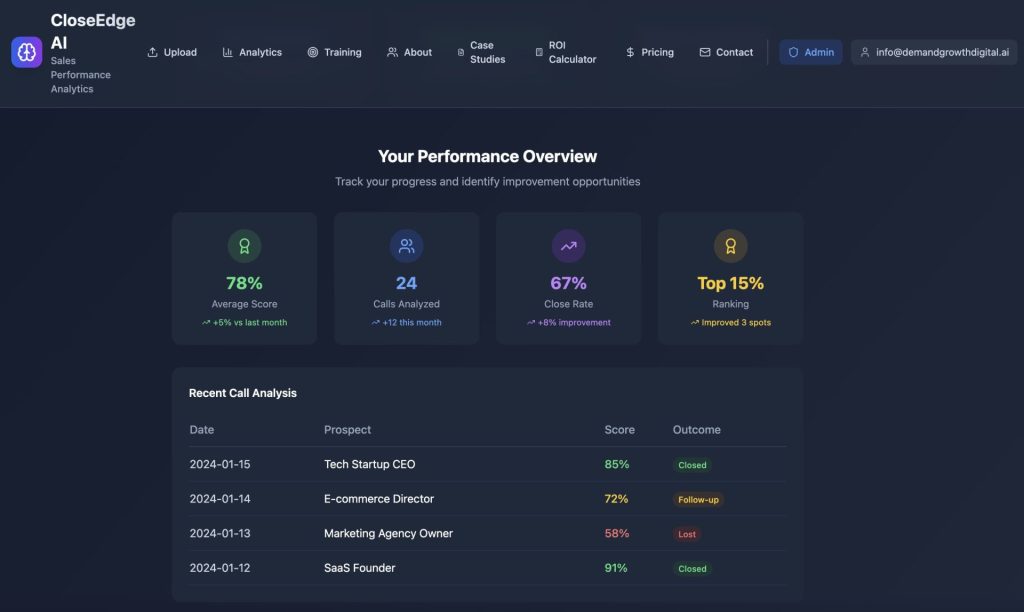The height and width of the screenshot is (612, 1024).
Task: Click the envelope icon next to Contact
Action: click(705, 52)
